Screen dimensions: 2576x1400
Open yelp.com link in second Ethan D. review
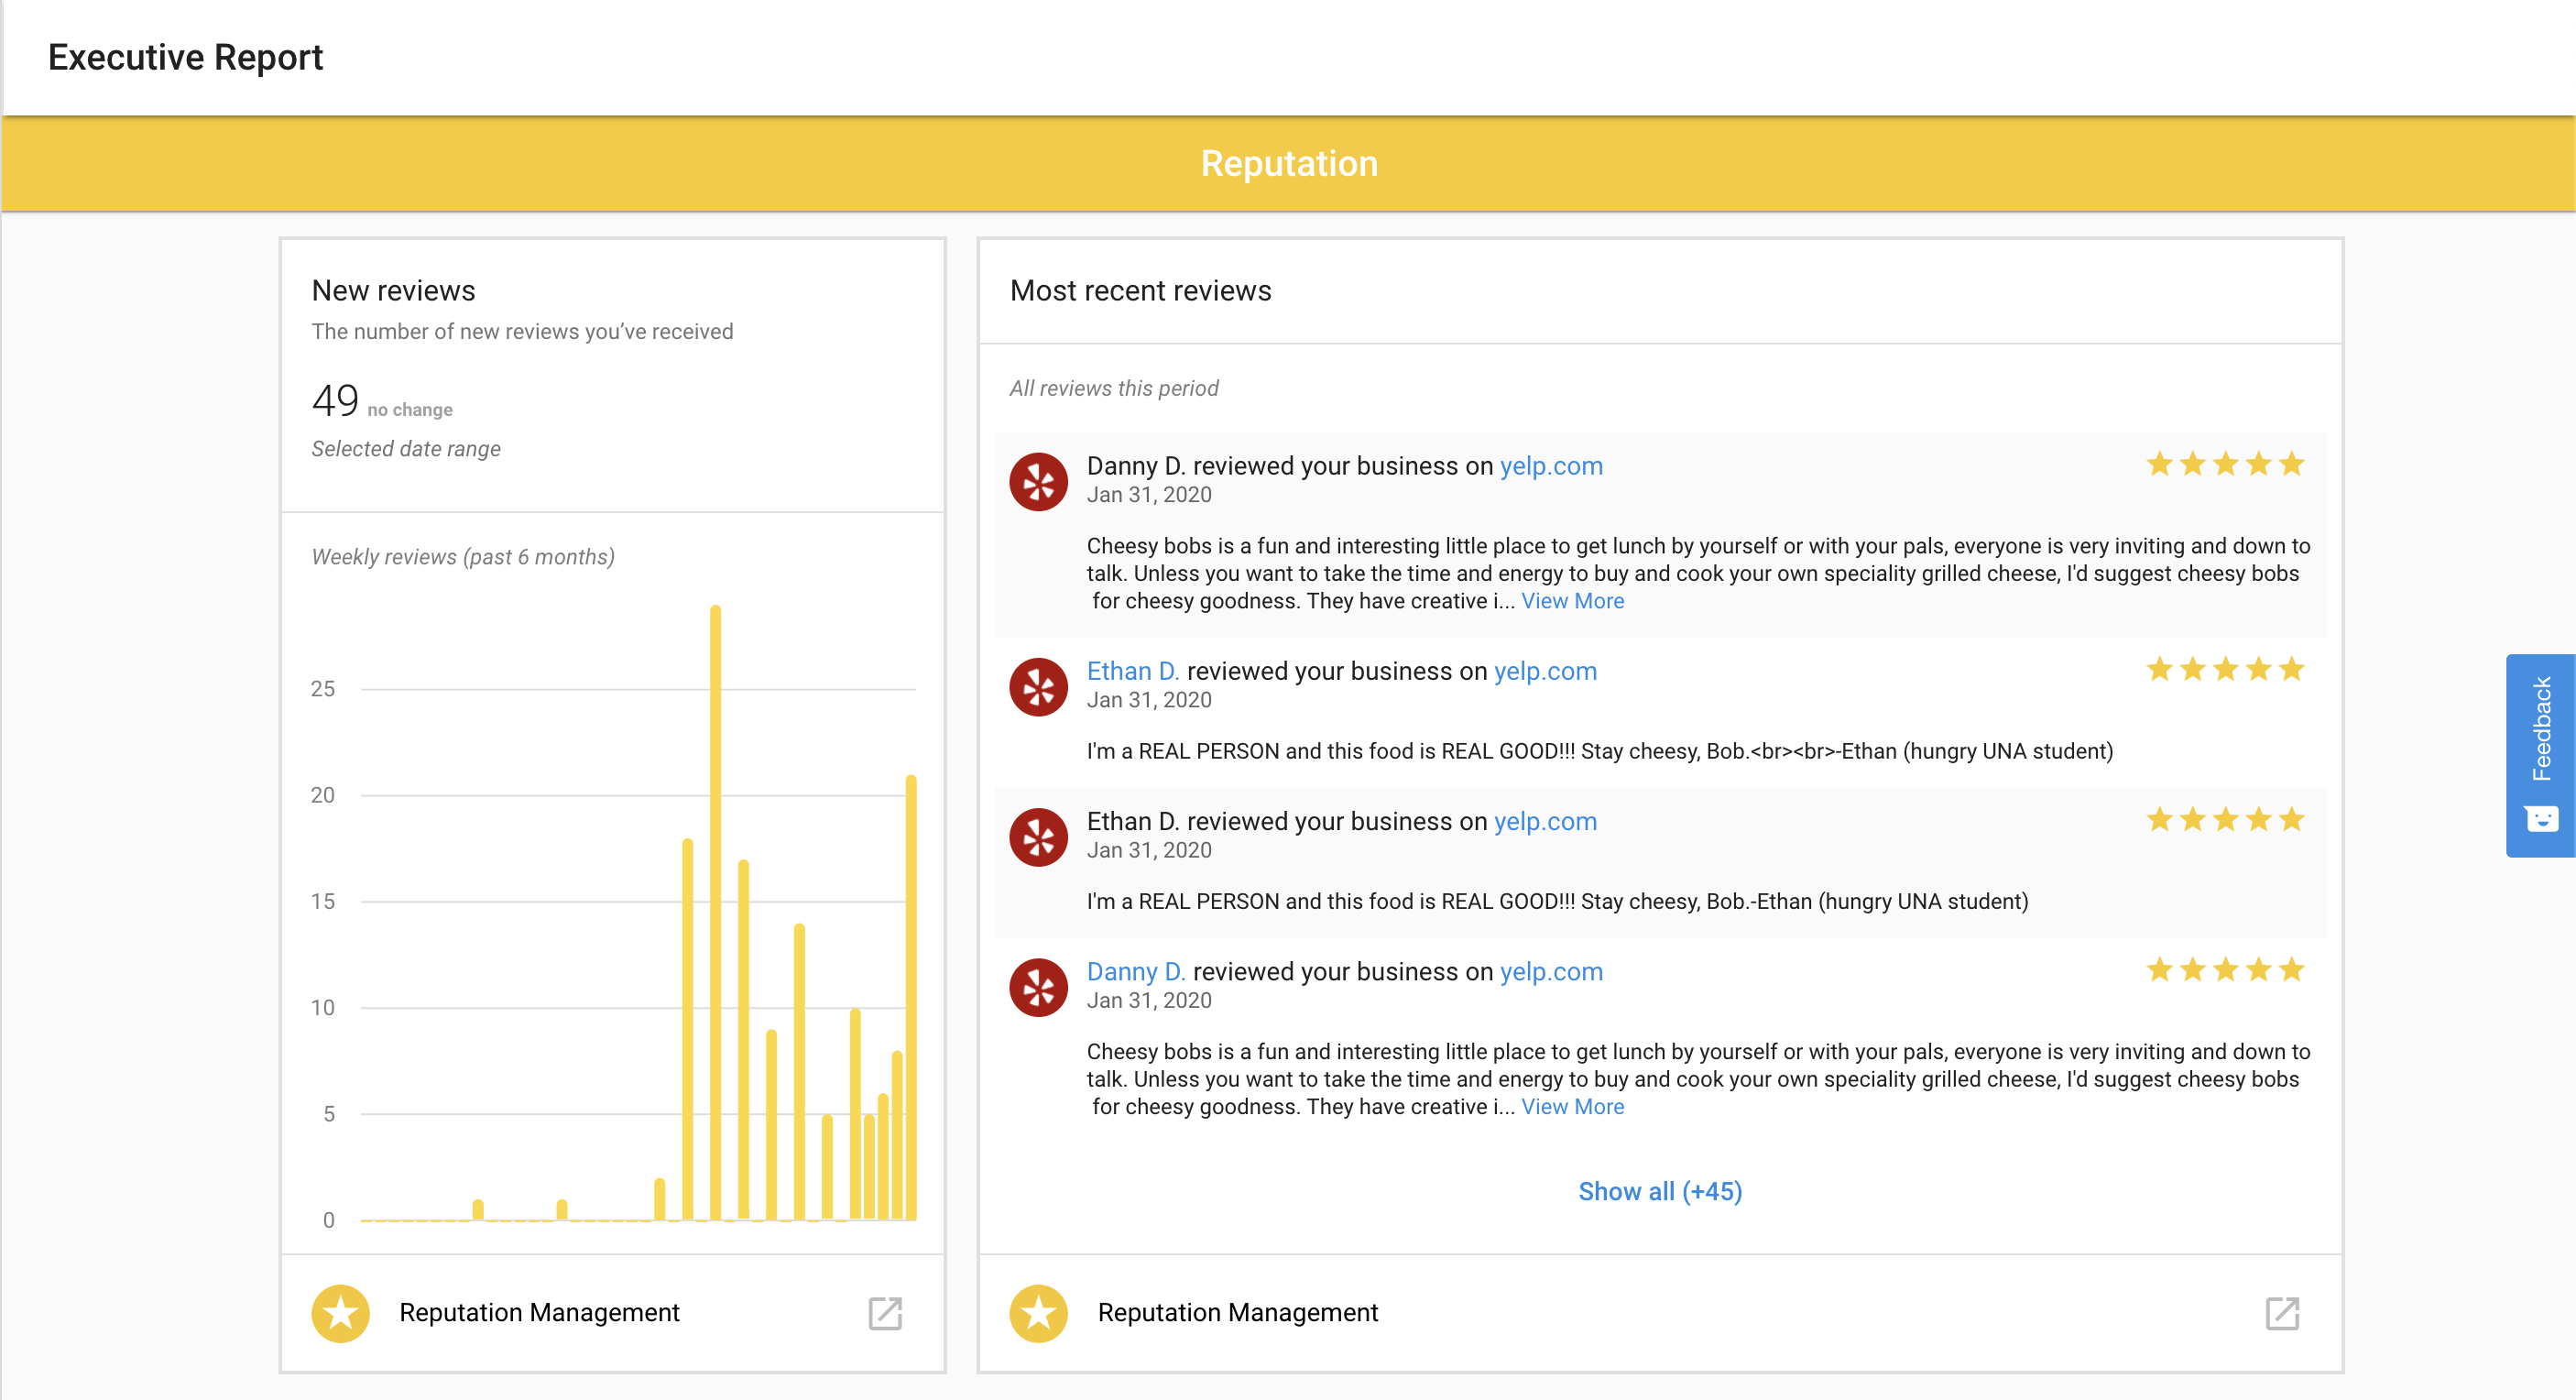coord(1545,821)
